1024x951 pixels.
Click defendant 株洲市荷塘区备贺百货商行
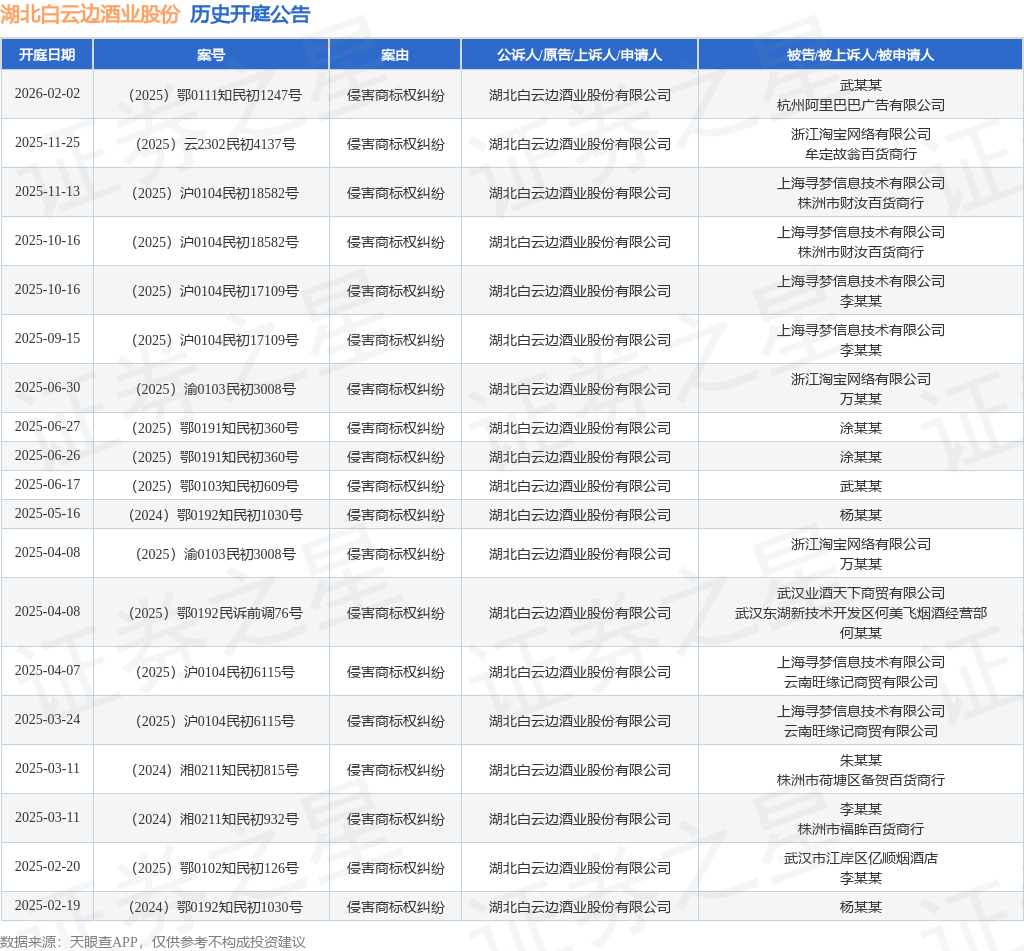861,780
